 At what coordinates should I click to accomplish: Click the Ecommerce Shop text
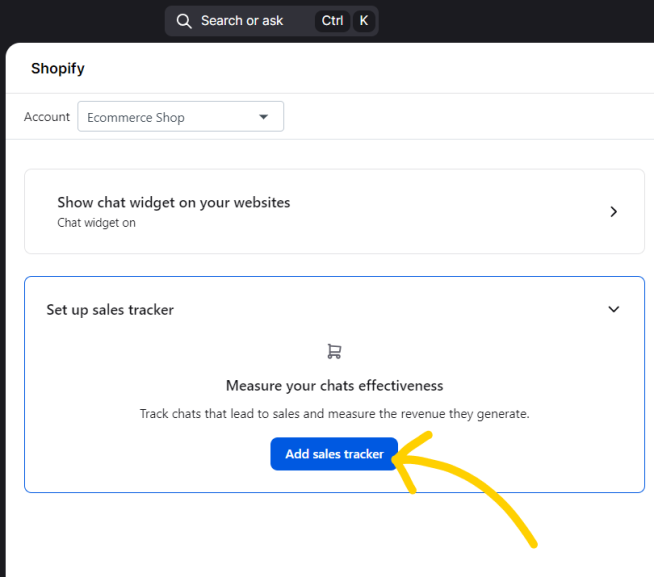click(x=136, y=118)
